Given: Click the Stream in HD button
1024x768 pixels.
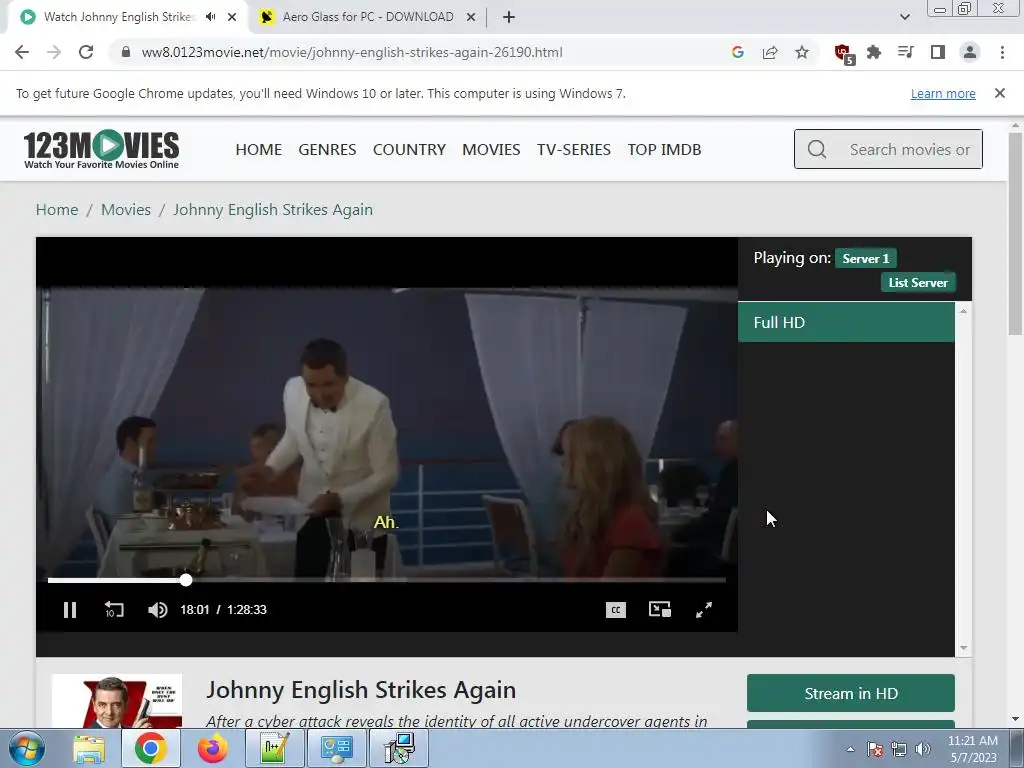Looking at the screenshot, I should point(850,693).
